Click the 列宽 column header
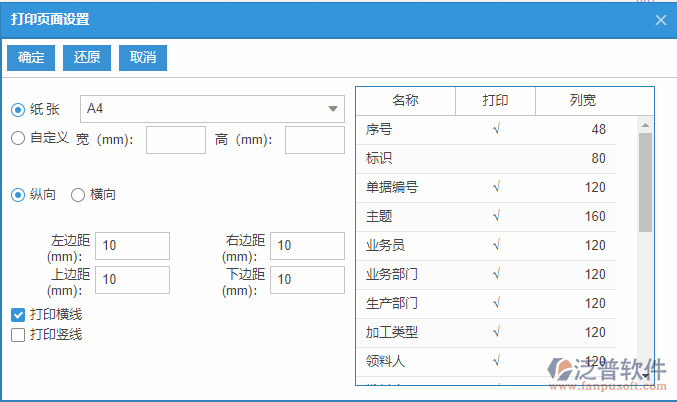 (583, 101)
